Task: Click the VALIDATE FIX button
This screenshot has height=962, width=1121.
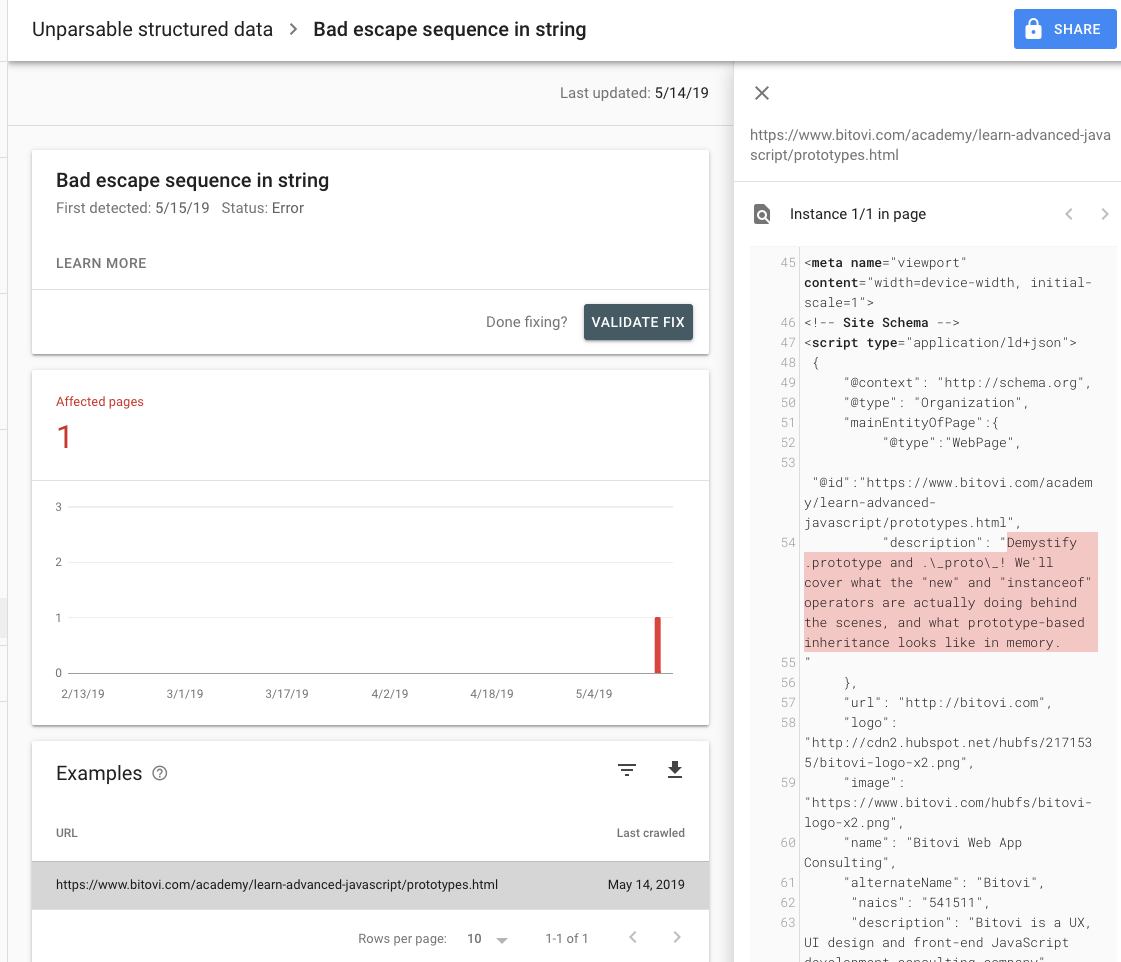Action: coord(638,322)
